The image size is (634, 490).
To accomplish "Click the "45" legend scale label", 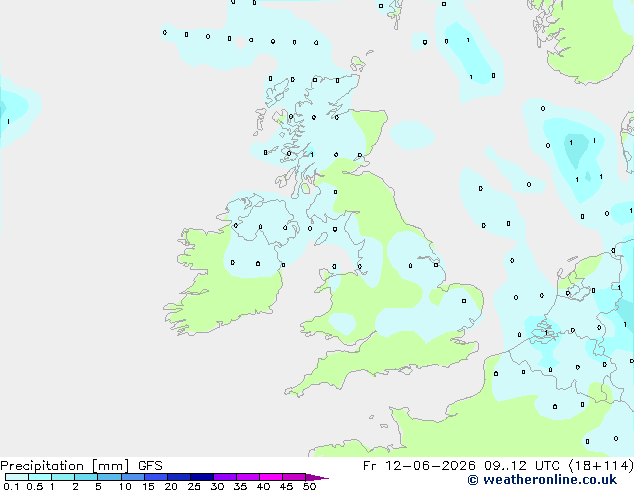I will click(287, 486).
